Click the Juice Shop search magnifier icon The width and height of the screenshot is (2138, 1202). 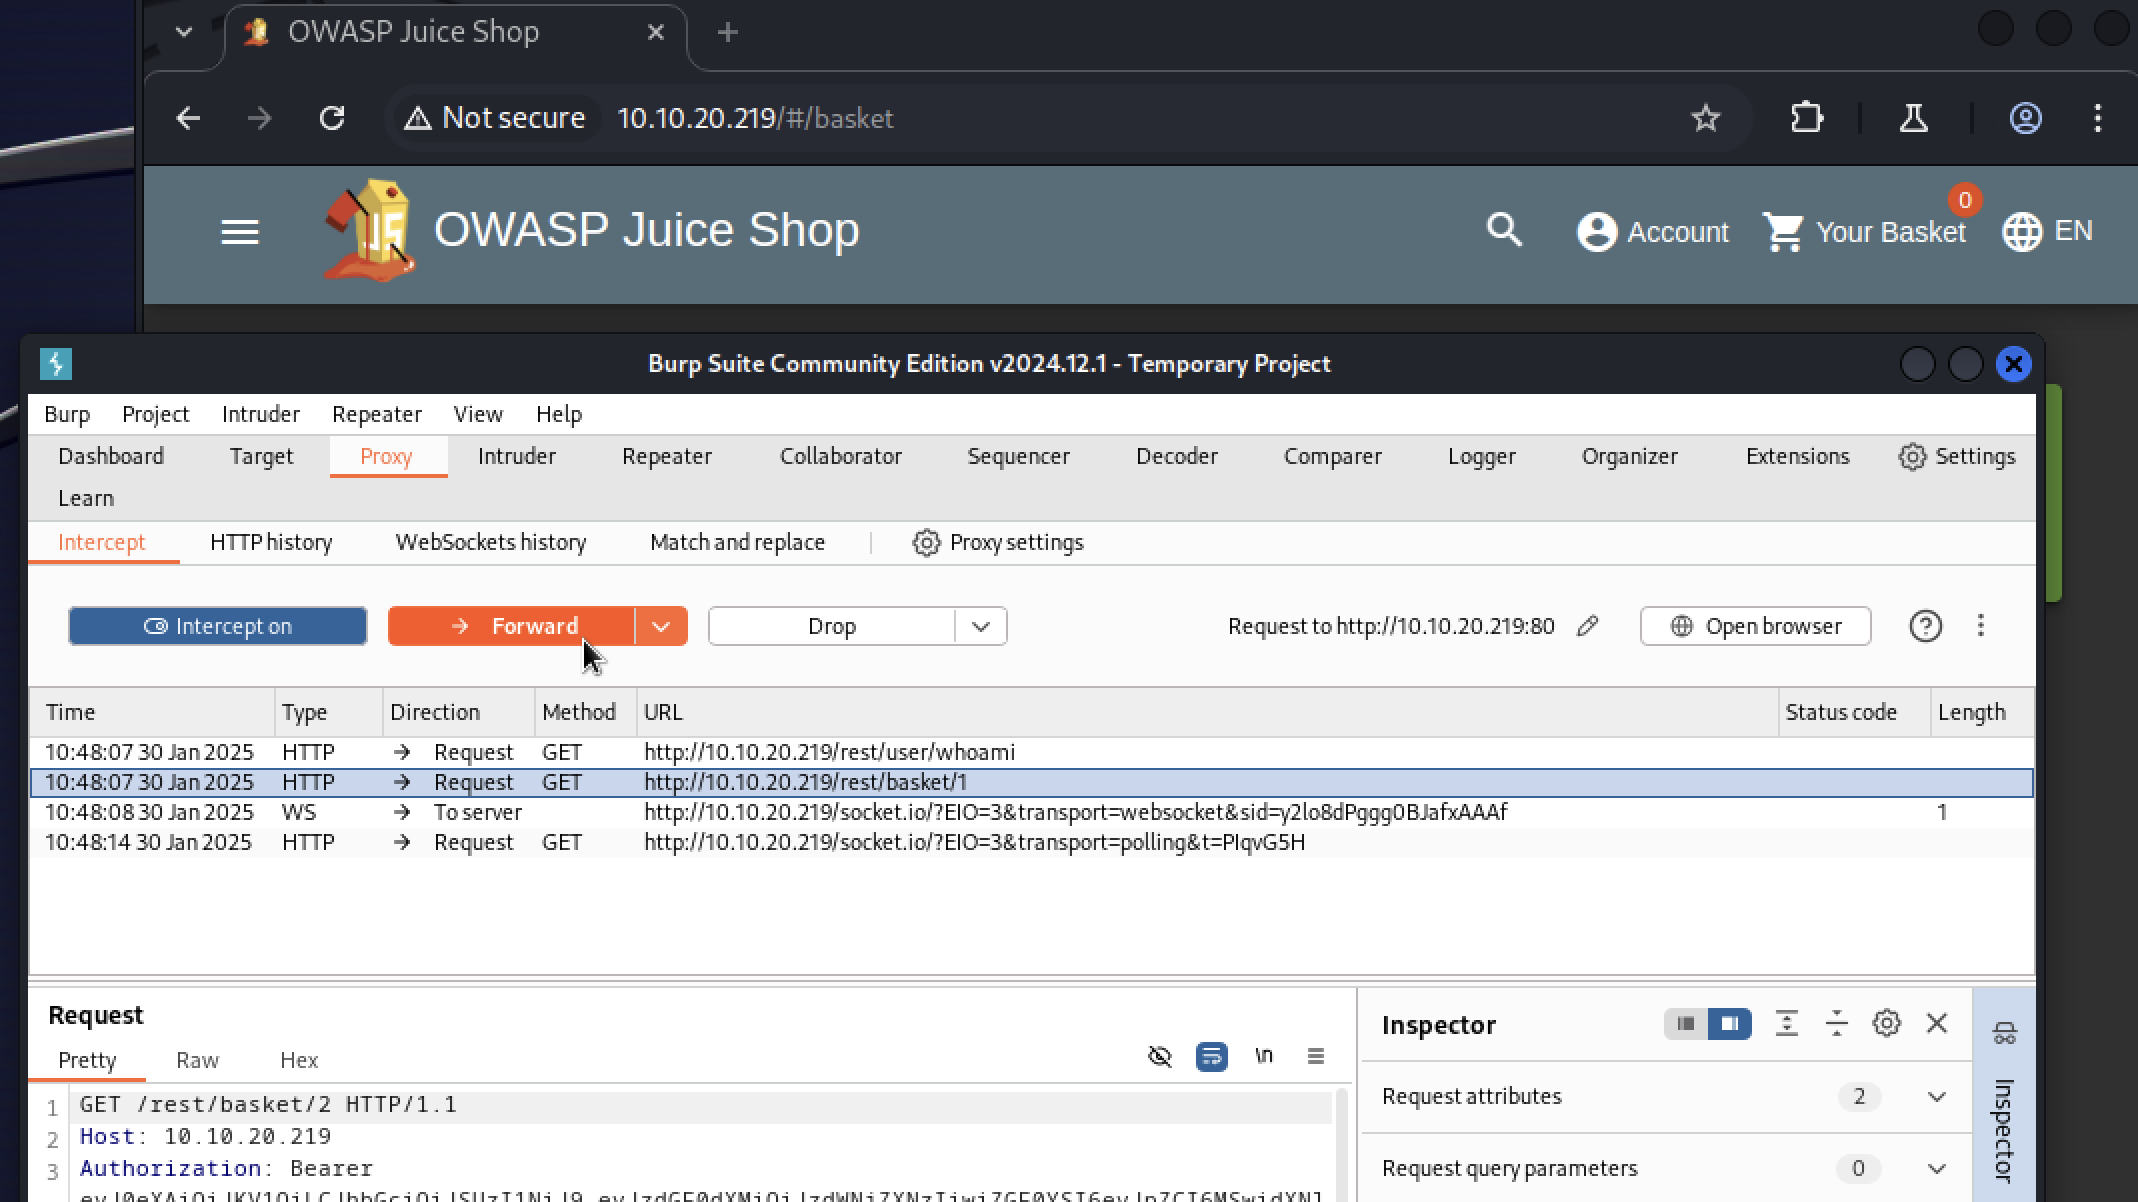[x=1504, y=231]
